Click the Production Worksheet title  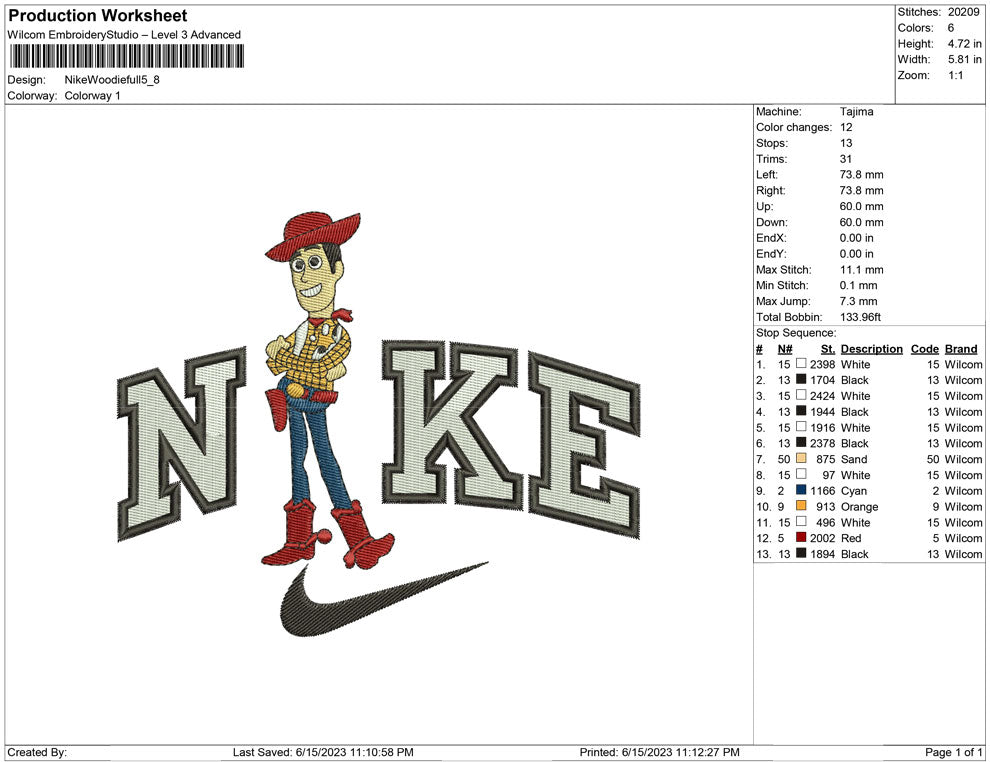98,16
